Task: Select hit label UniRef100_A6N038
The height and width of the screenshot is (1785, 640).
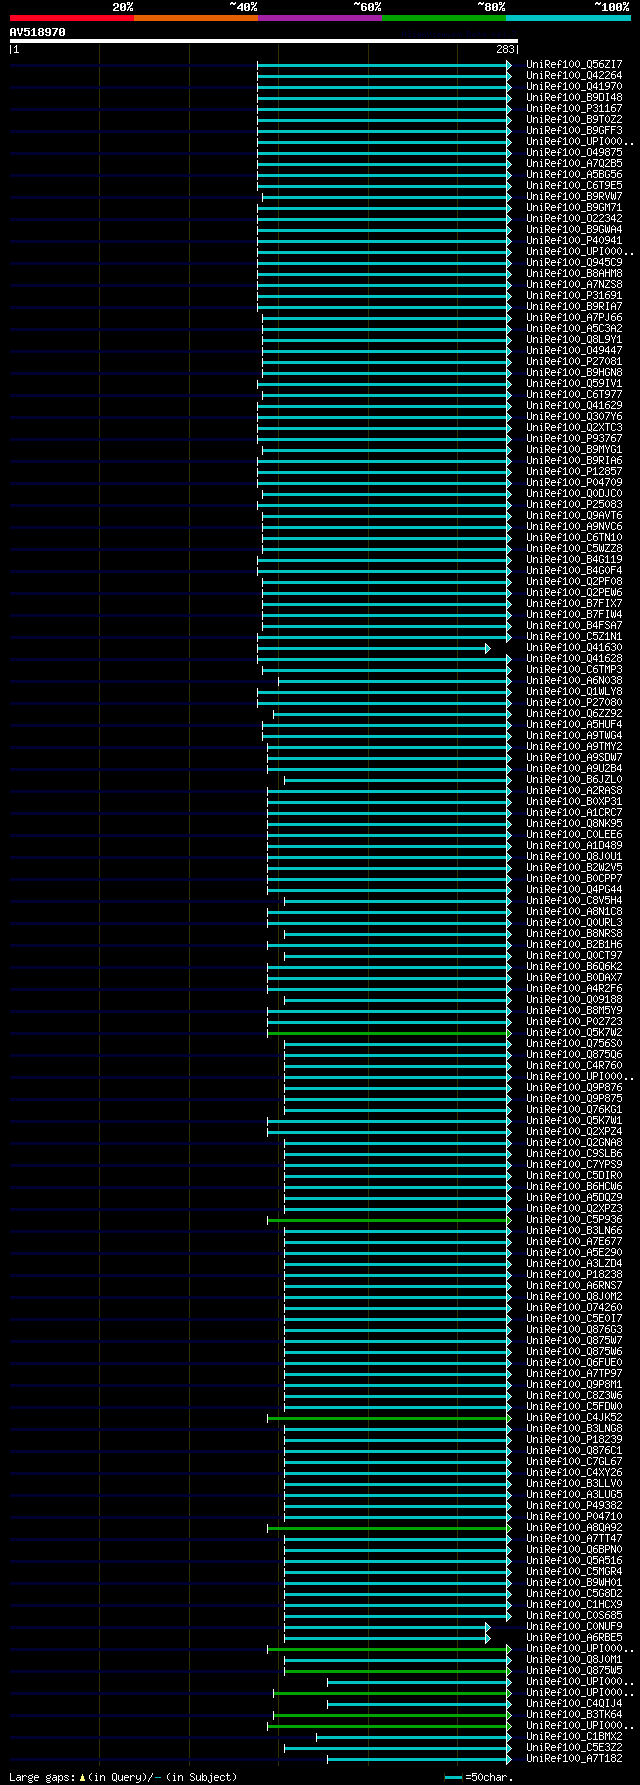Action: pyautogui.click(x=574, y=680)
